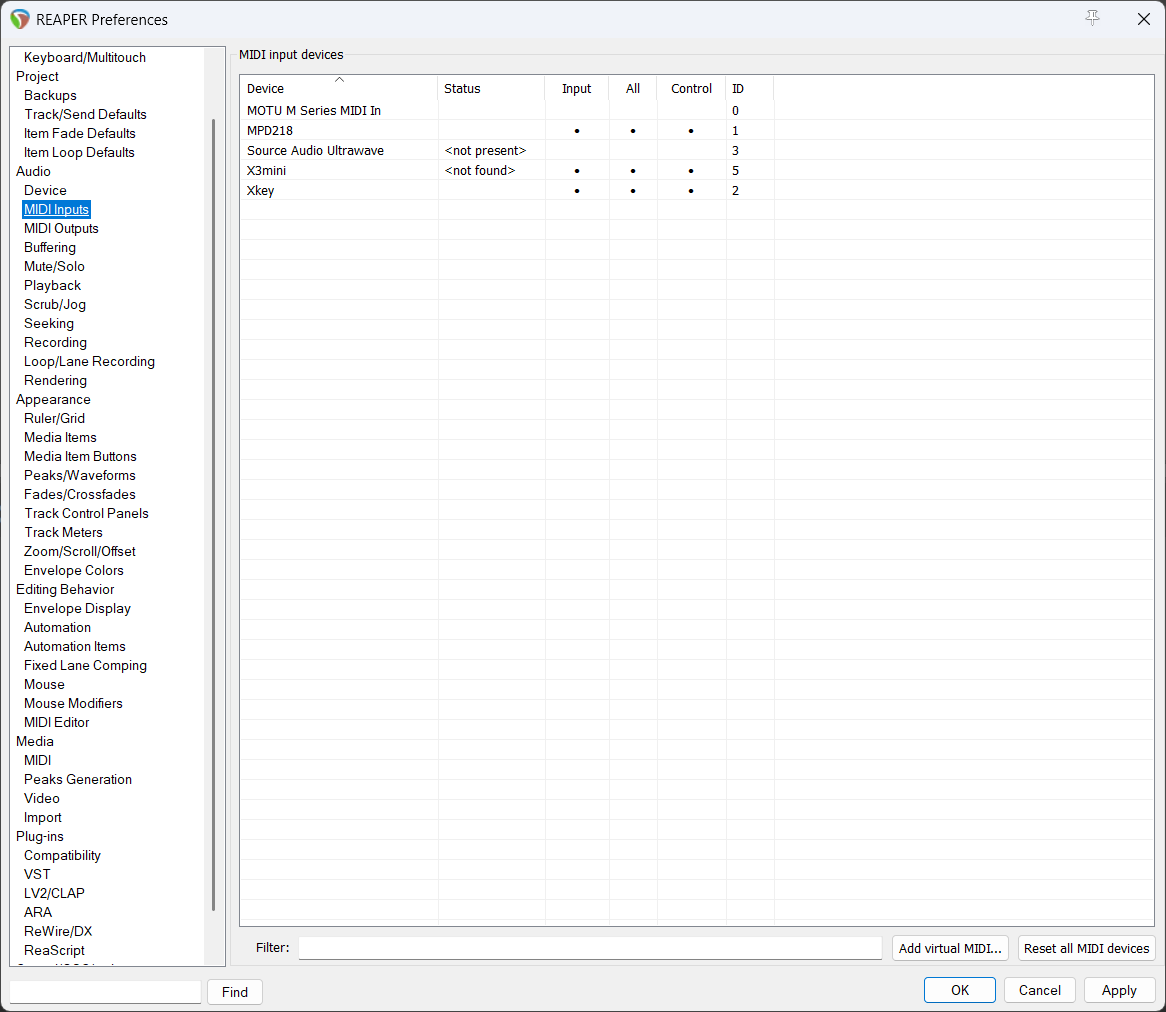Toggle the Input dot for MPD218
Viewport: 1166px width, 1012px height.
tap(576, 131)
